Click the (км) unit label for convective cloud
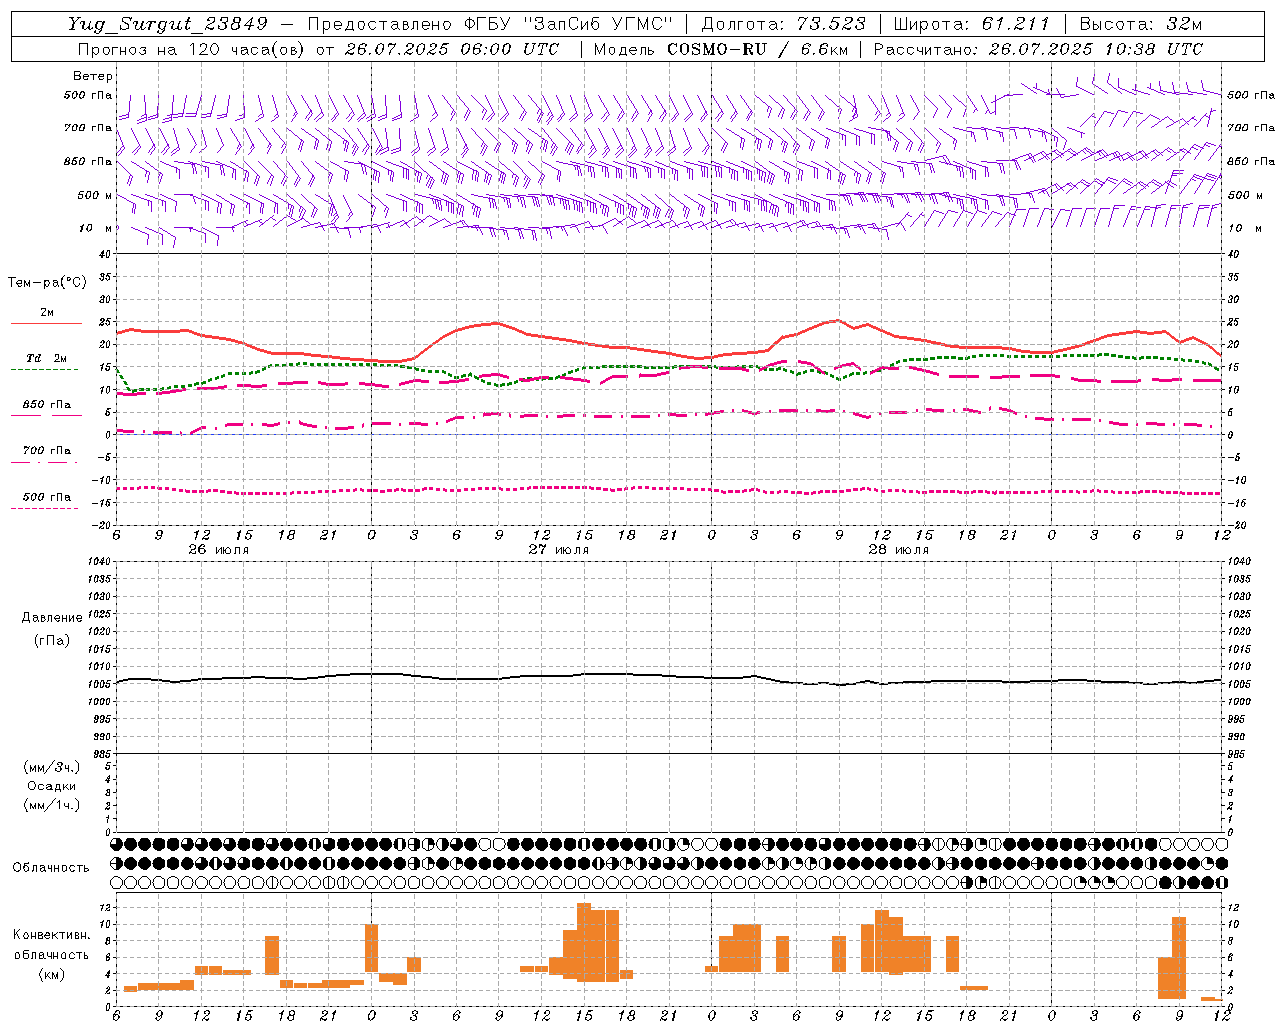1280x1024 pixels. [x=51, y=974]
